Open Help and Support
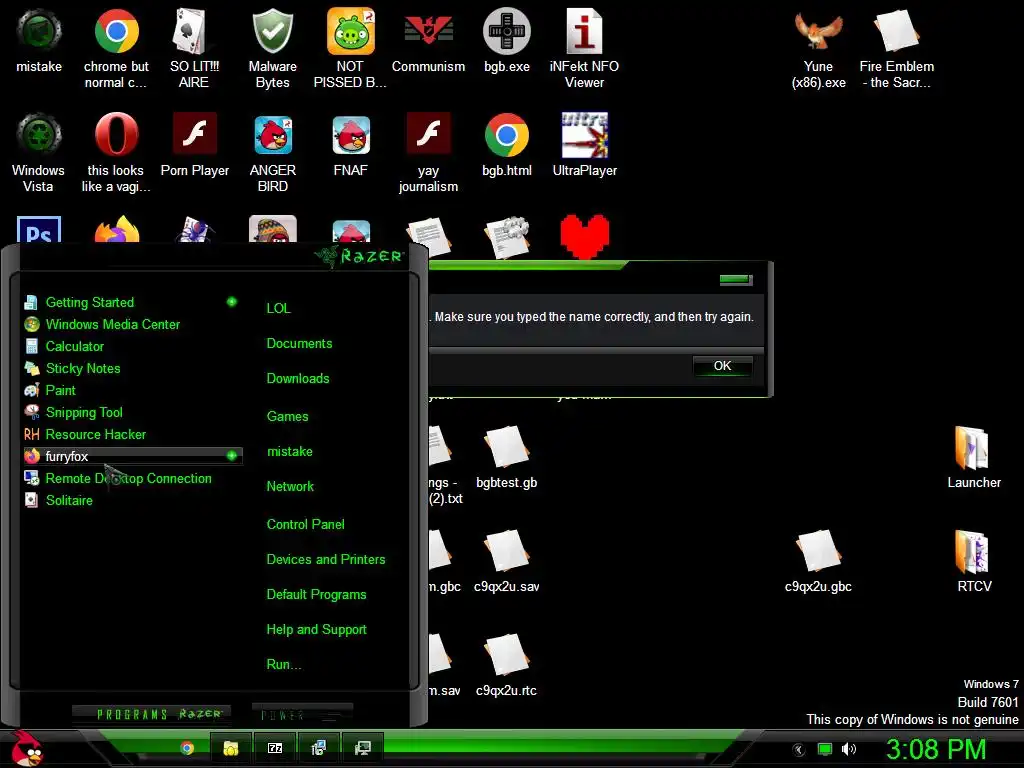Screen dimensions: 1024x768 click(x=316, y=630)
